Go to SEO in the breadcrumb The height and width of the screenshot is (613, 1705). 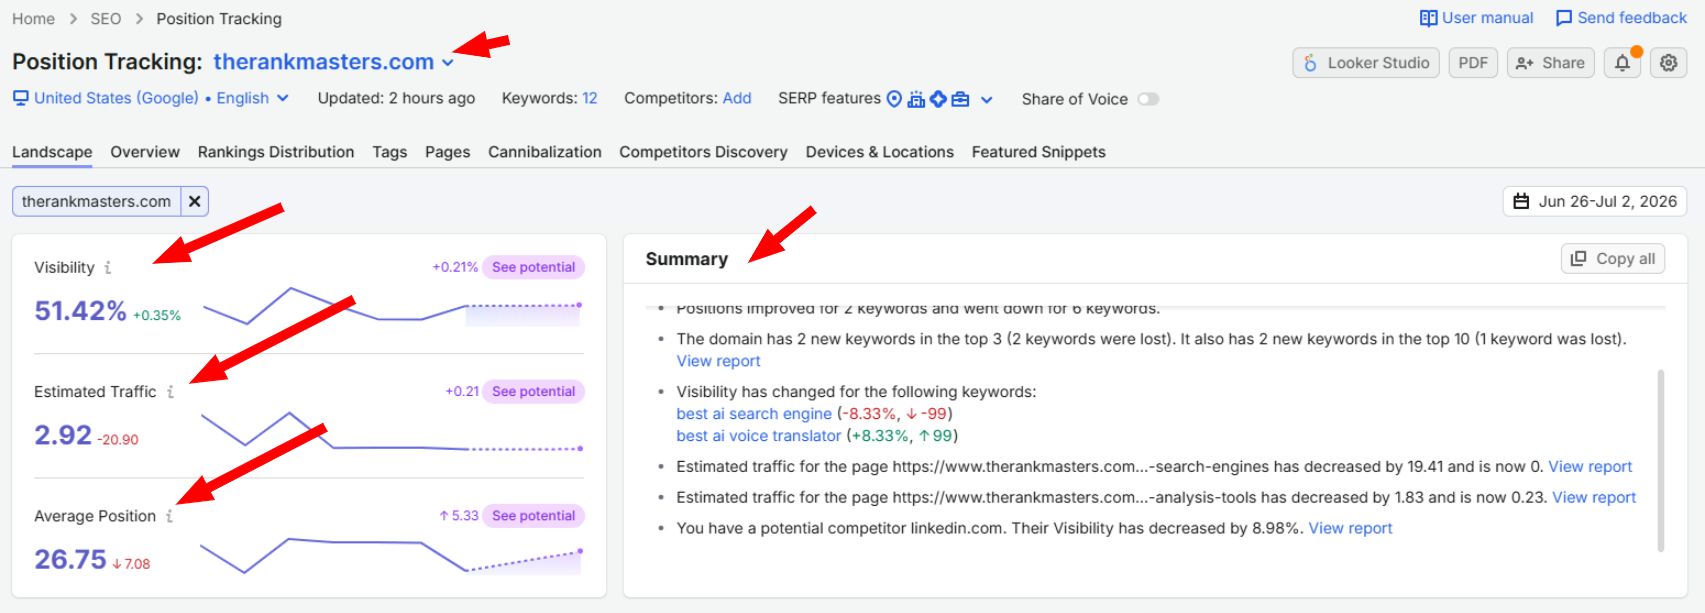coord(106,19)
